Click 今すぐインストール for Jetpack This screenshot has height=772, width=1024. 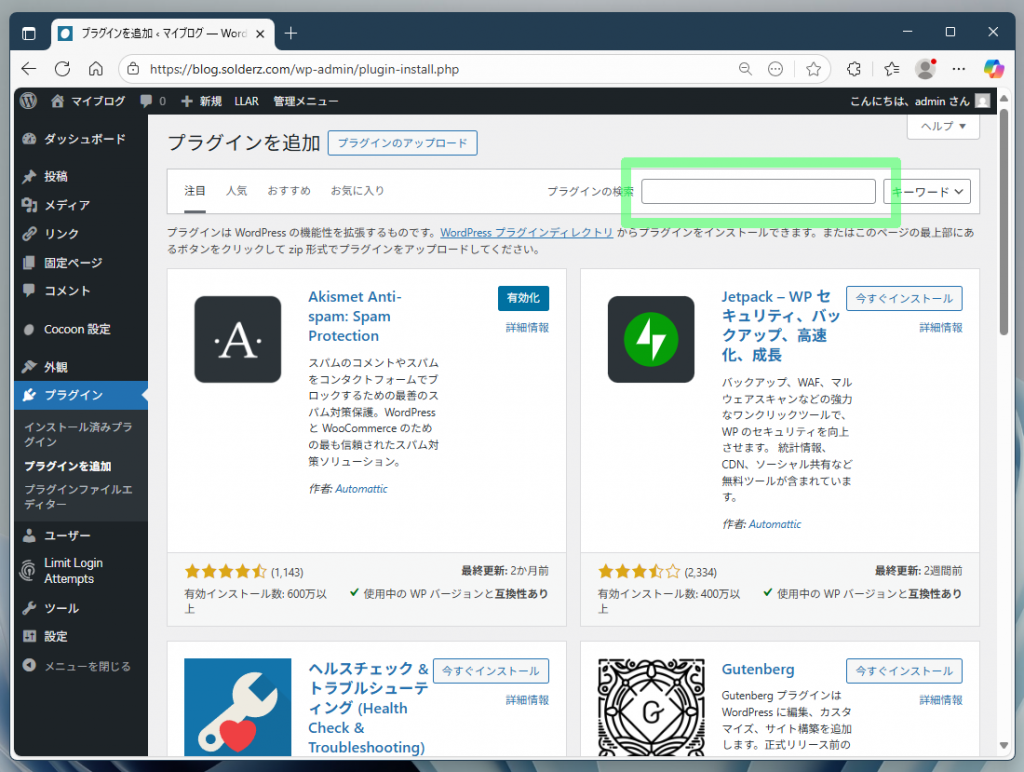(904, 298)
